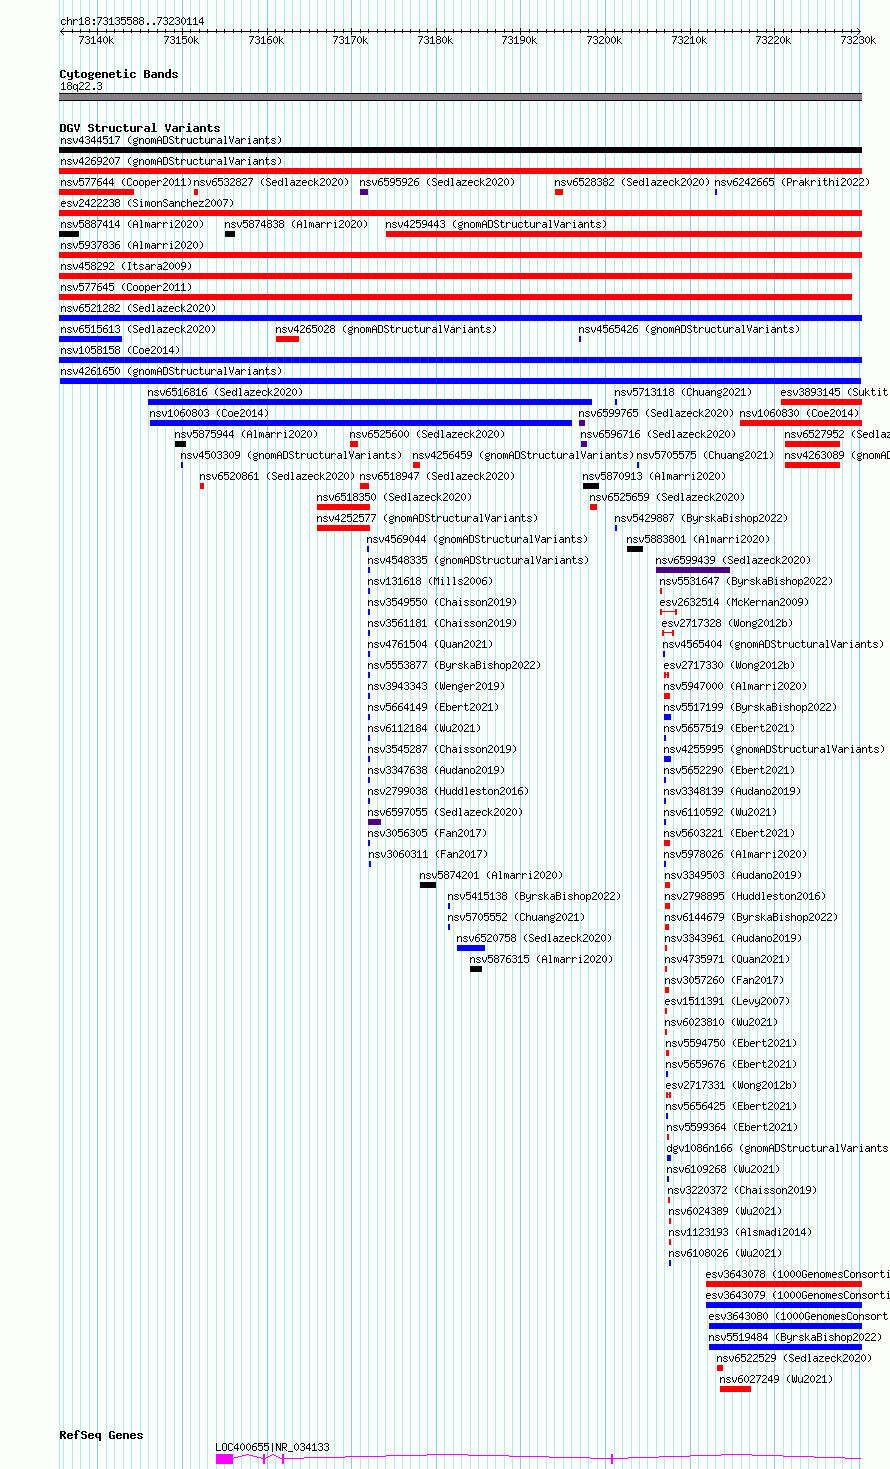Click nsv4565426 gnomAD variant label
The width and height of the screenshot is (890, 1469).
[x=689, y=330]
